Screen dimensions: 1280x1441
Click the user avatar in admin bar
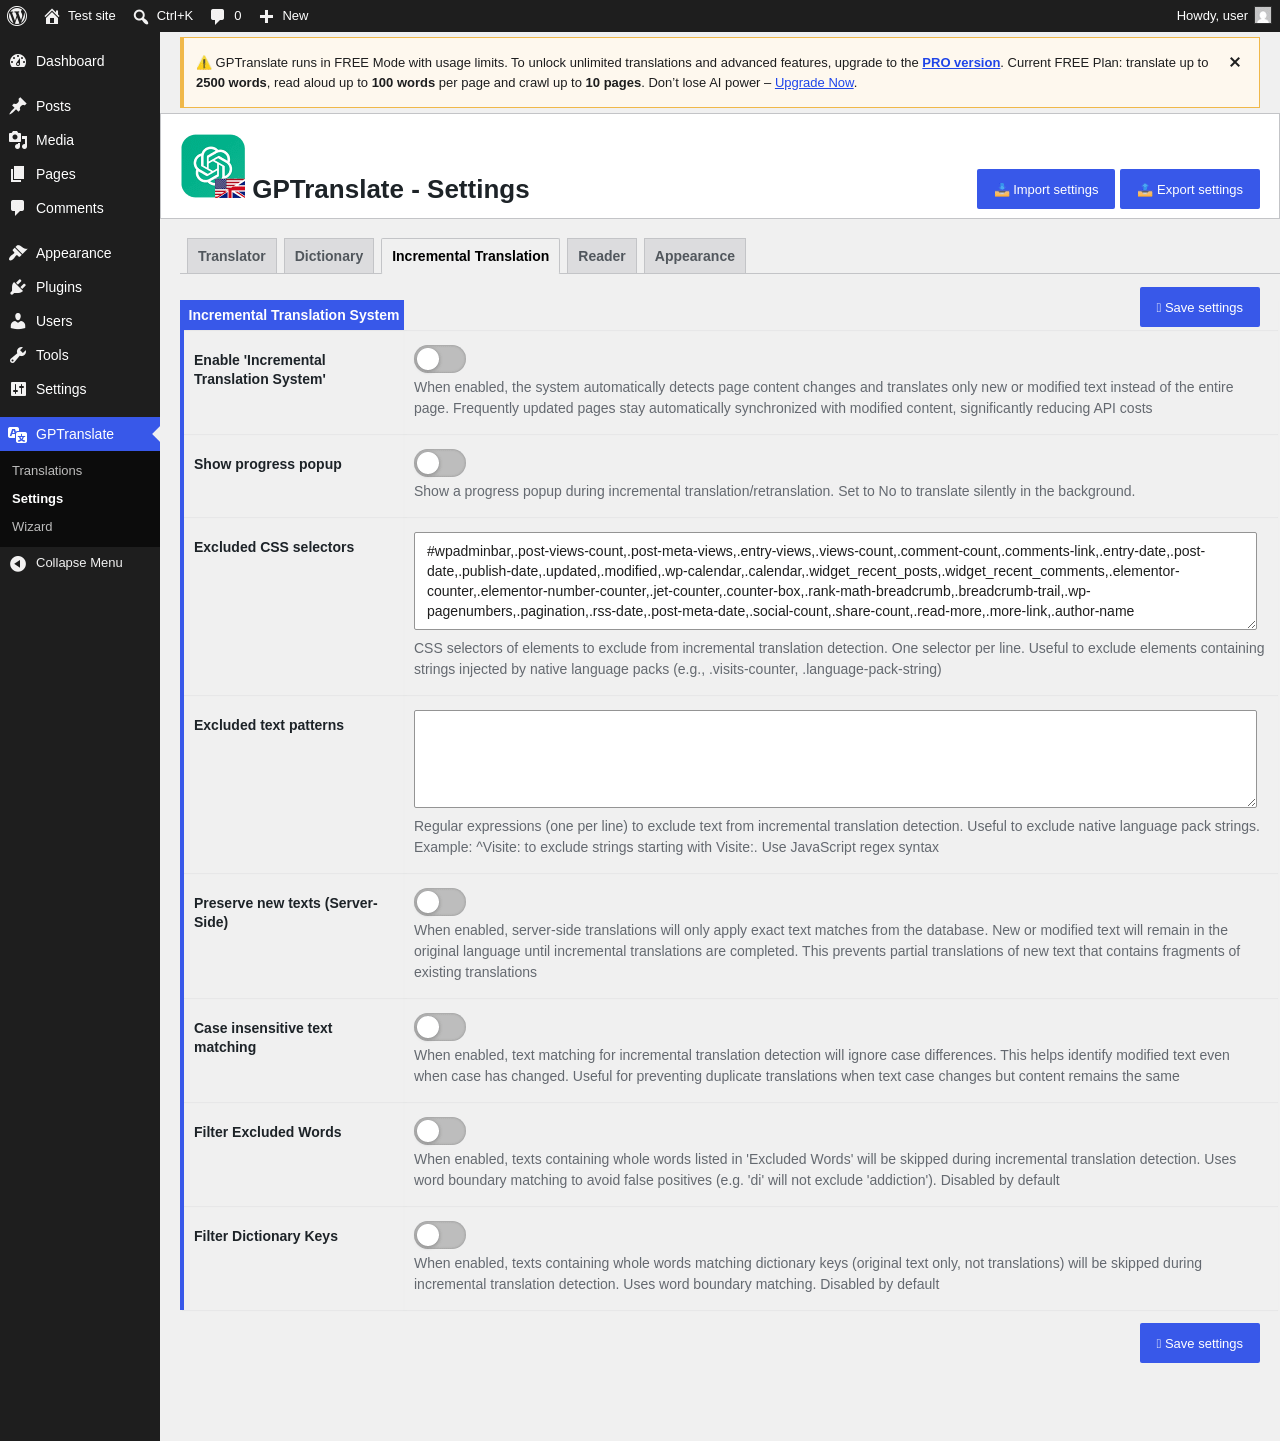point(1263,15)
